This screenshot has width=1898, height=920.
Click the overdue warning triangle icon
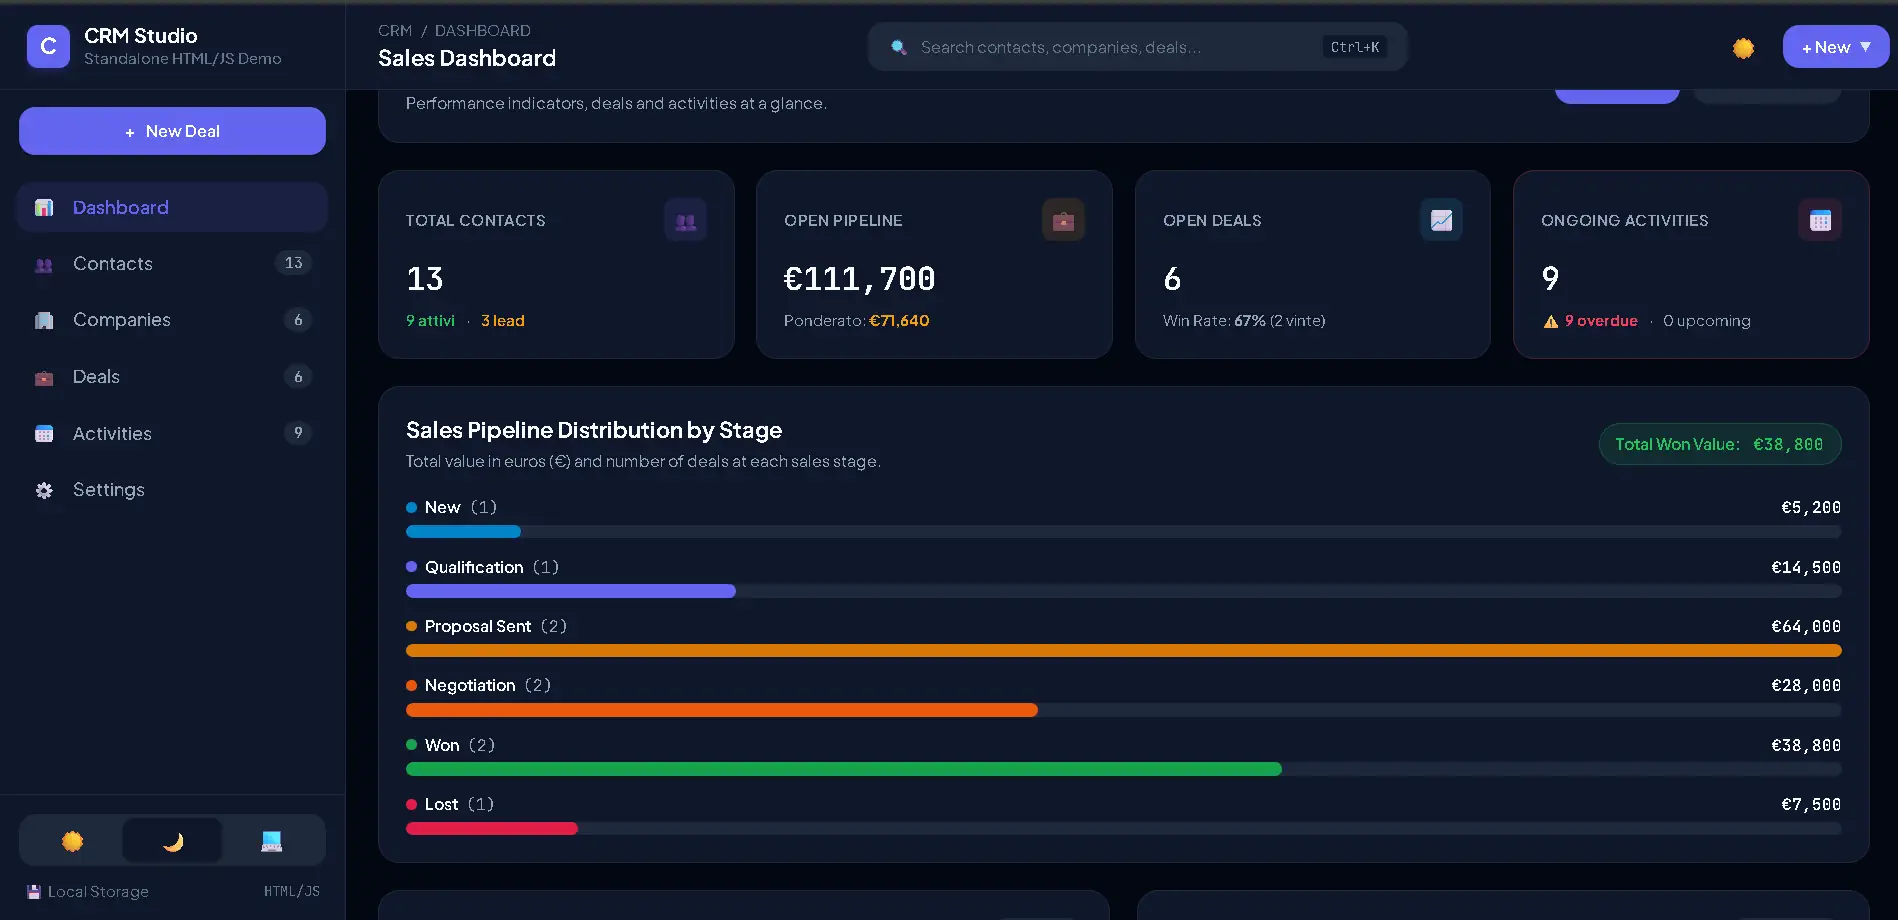click(1551, 321)
